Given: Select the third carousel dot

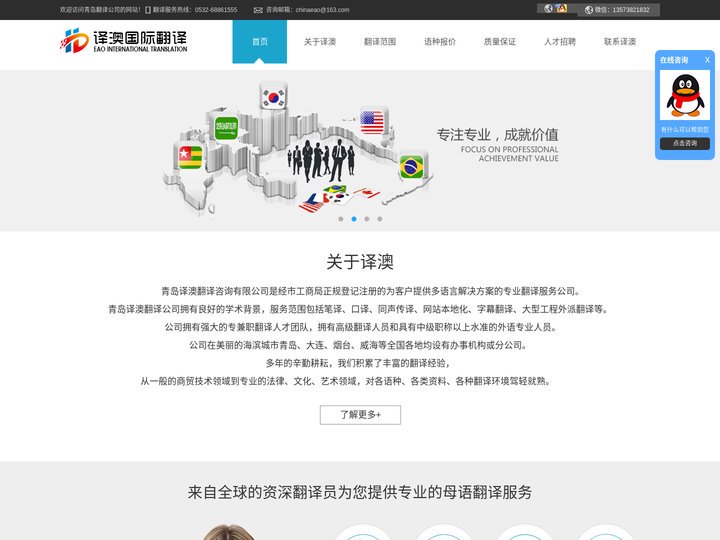Looking at the screenshot, I should (x=367, y=219).
